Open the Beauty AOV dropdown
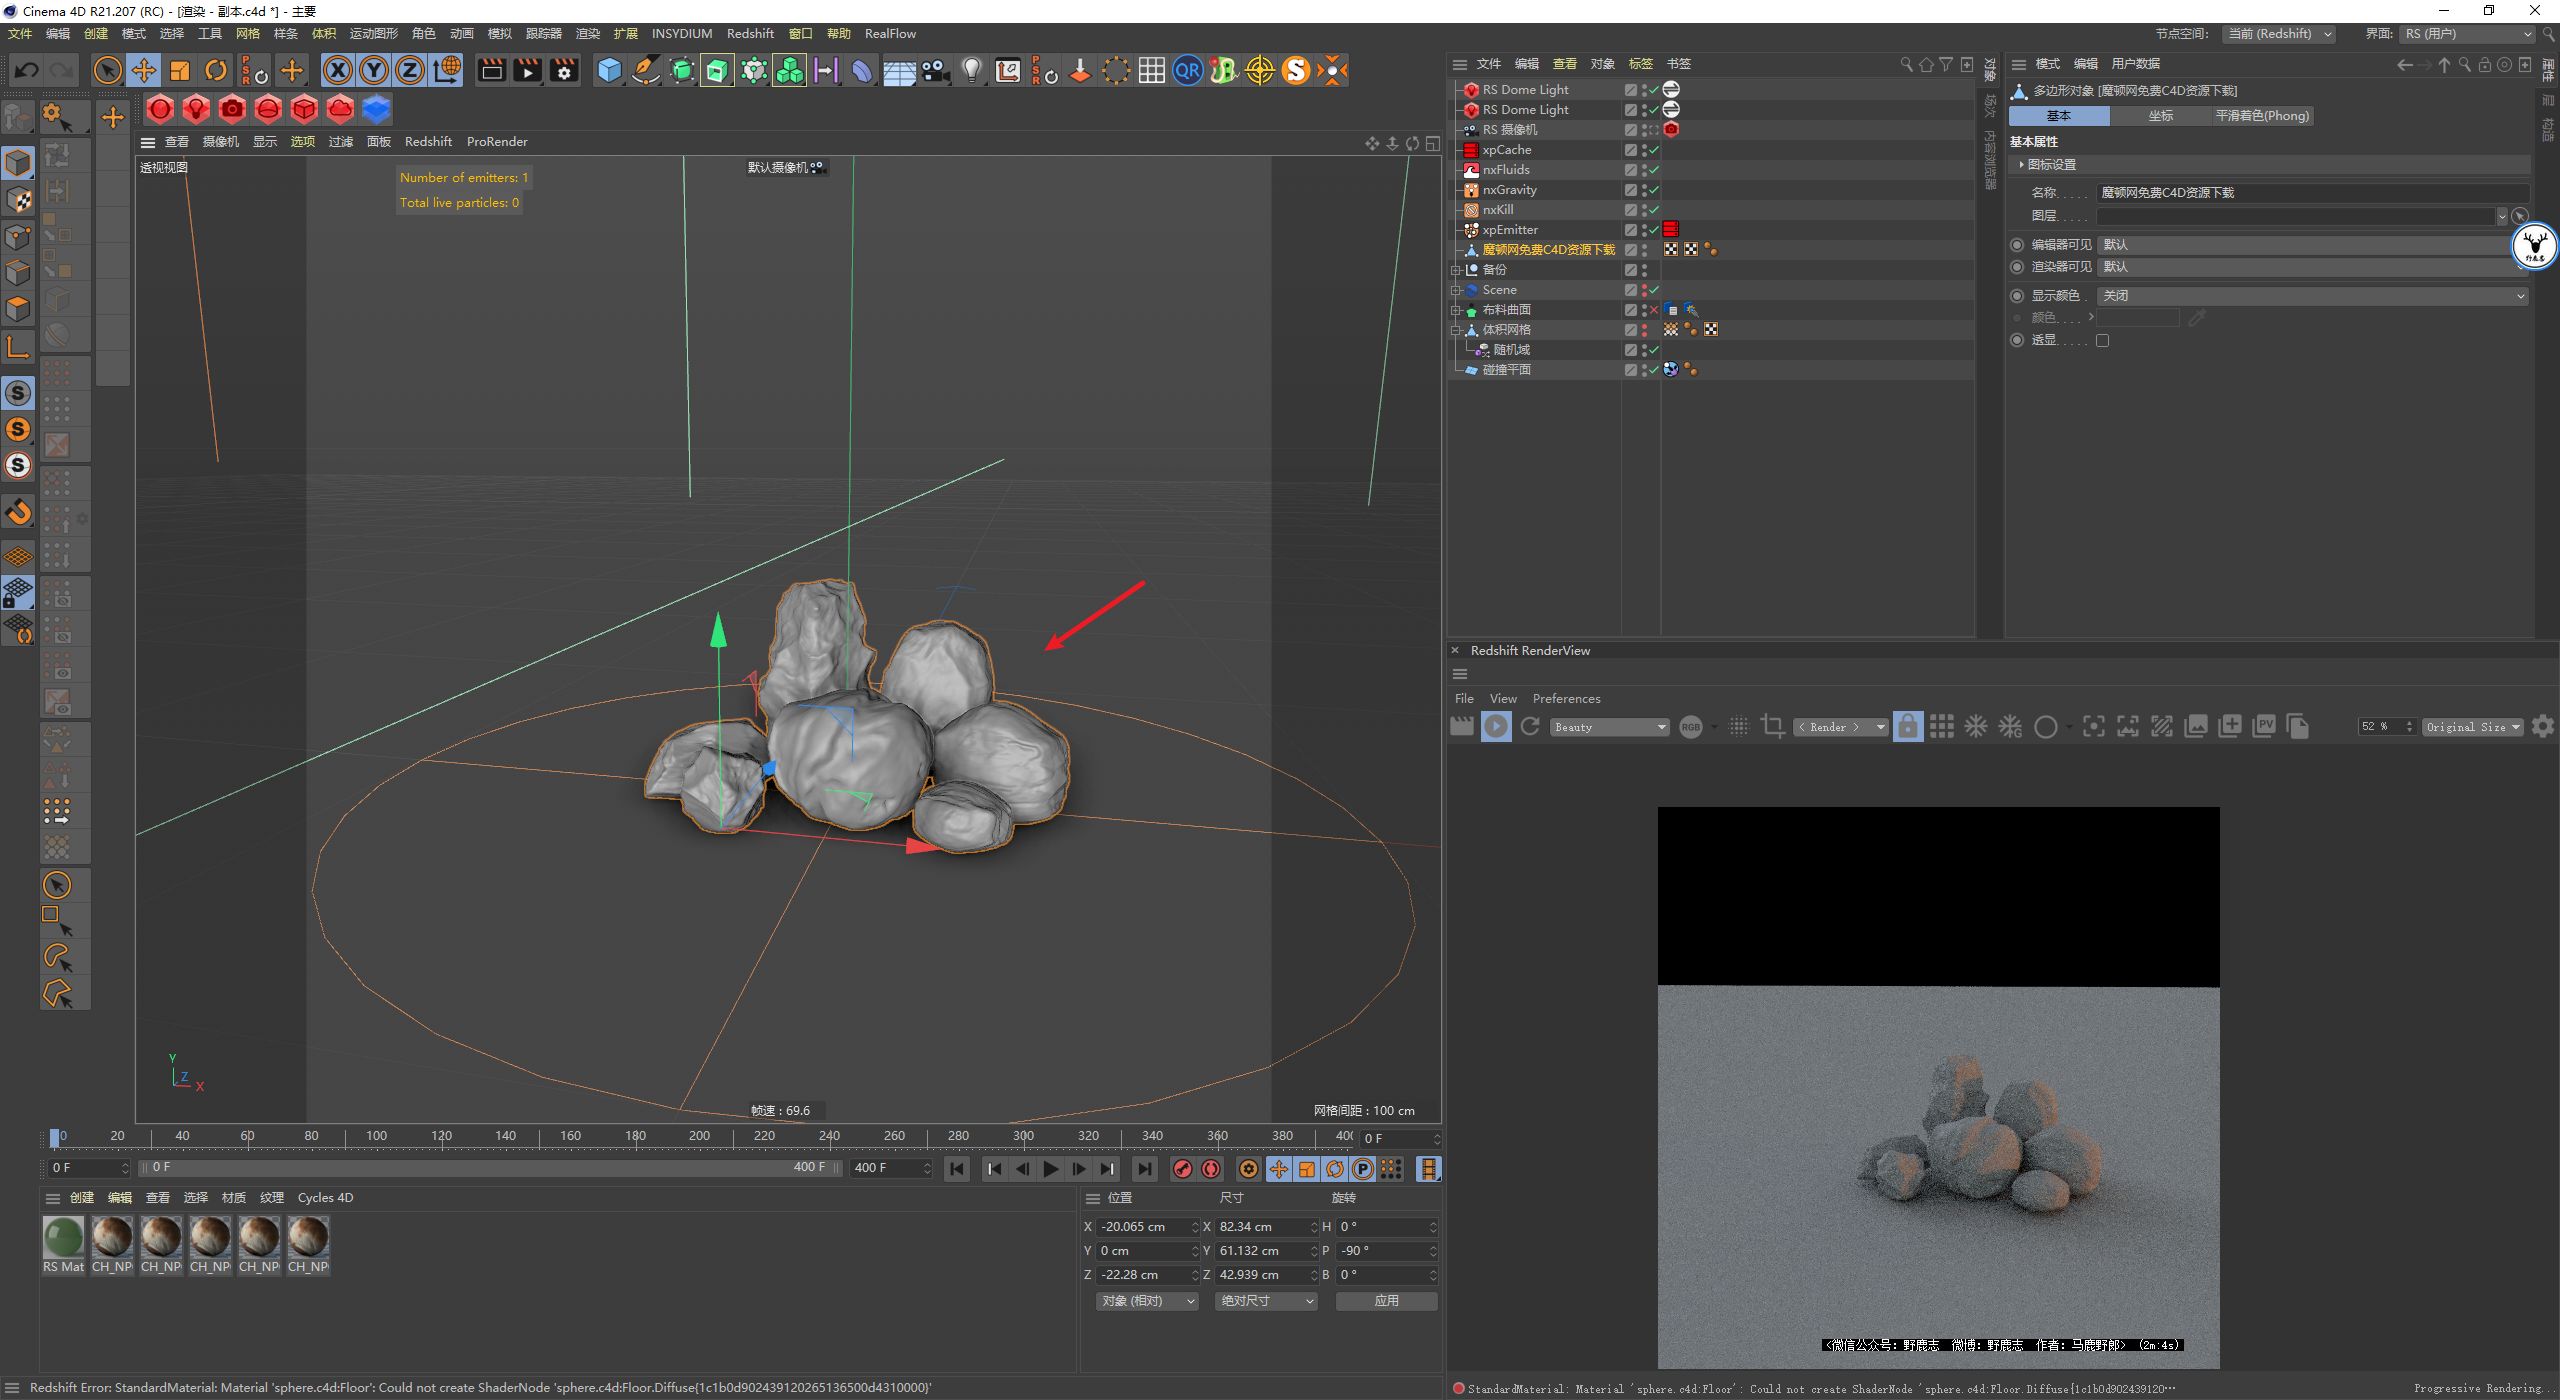This screenshot has width=2560, height=1400. (x=1609, y=727)
